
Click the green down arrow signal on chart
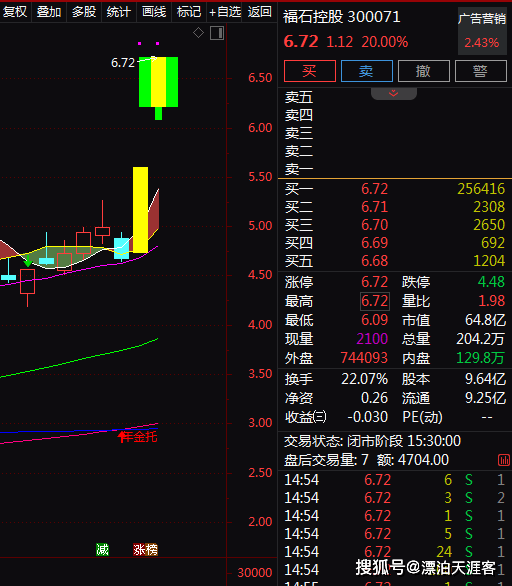click(27, 261)
